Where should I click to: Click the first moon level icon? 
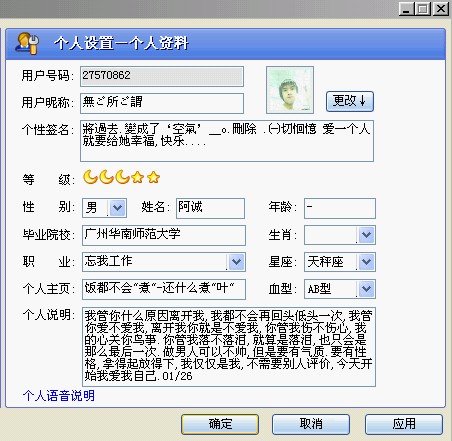click(x=90, y=177)
